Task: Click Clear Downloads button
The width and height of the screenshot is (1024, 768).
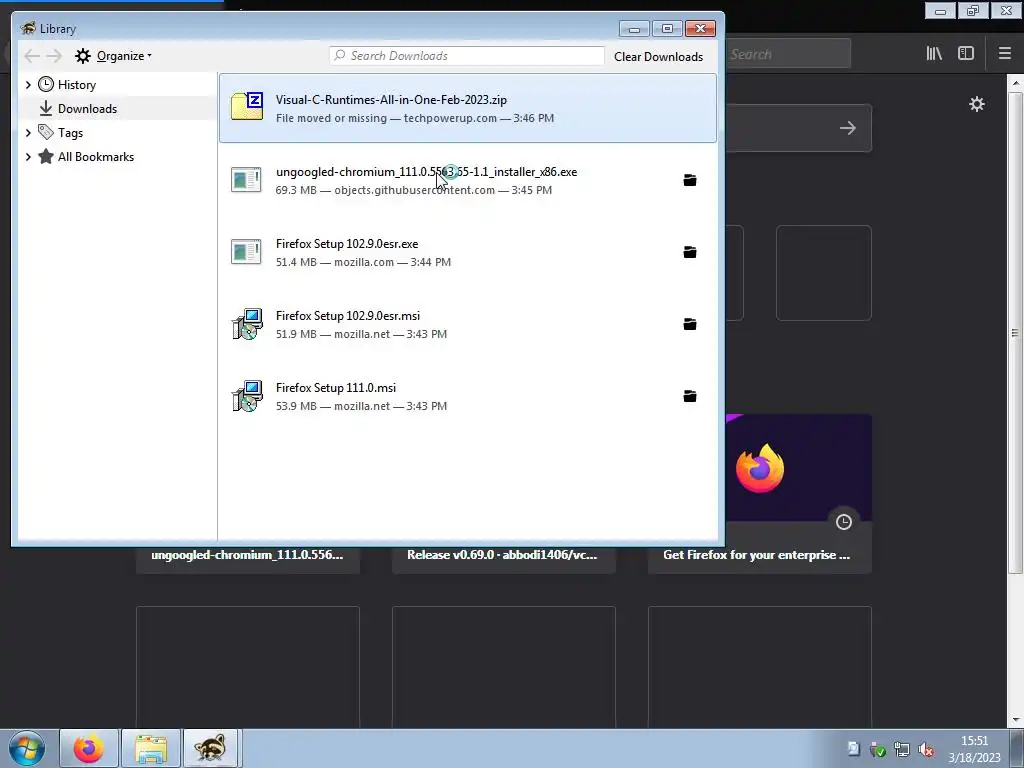Action: [x=658, y=57]
